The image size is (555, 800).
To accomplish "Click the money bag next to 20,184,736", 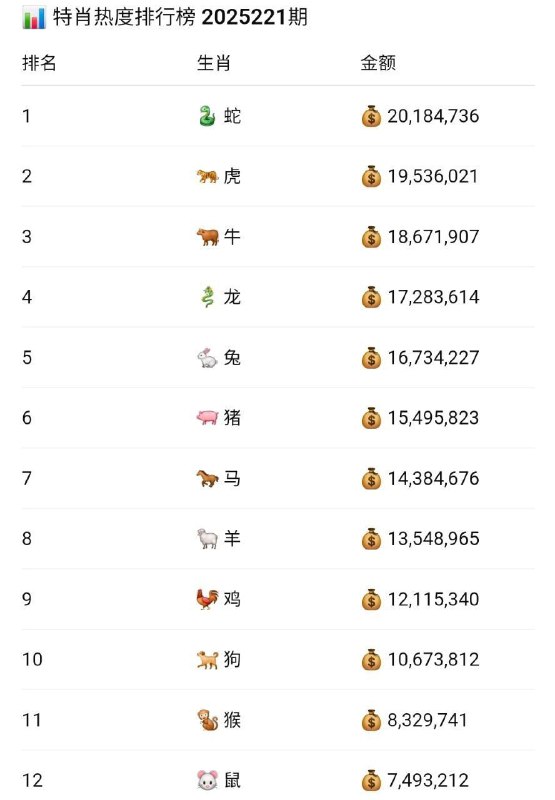I will 371,116.
